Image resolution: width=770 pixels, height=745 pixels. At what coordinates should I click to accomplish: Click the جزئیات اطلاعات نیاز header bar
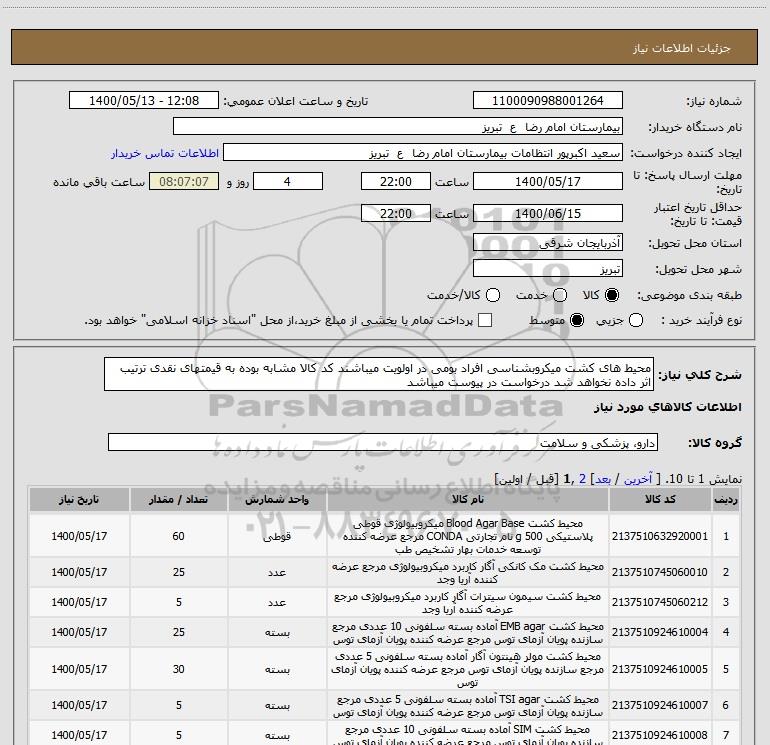tap(384, 47)
